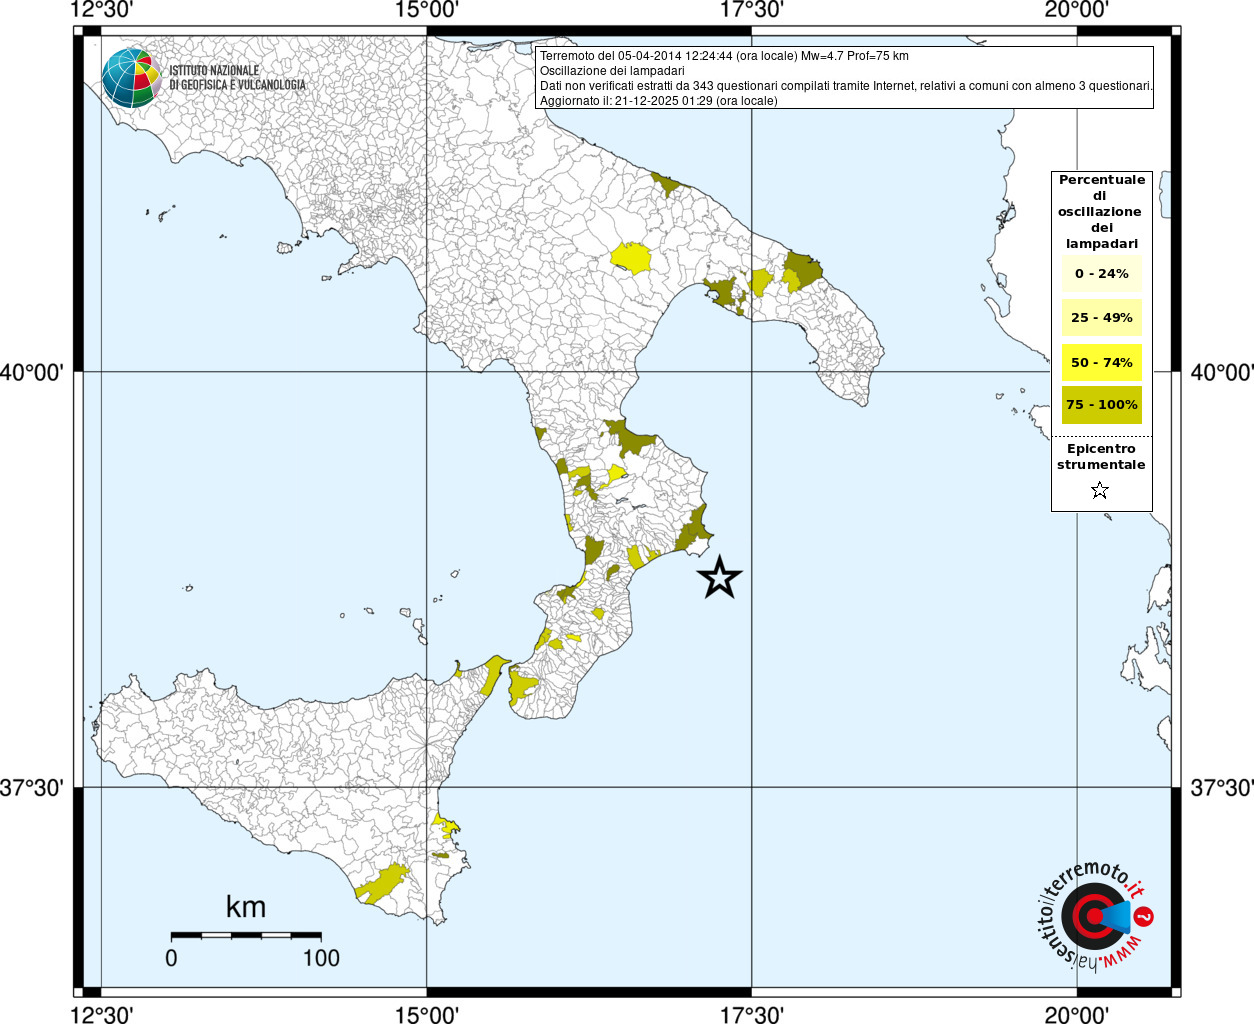The image size is (1254, 1024).
Task: Click the 37°30' latitude label on right edge
Action: (1221, 788)
